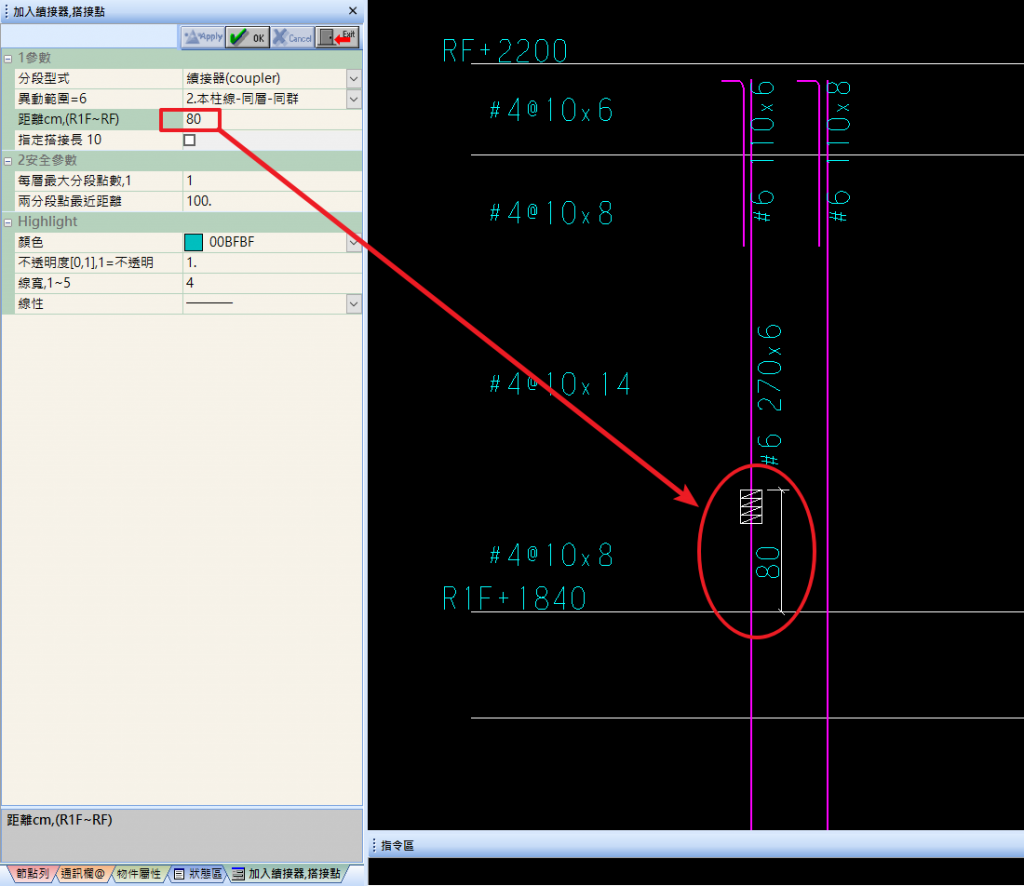Switch to the 狀態區 tab
Image resolution: width=1024 pixels, height=886 pixels.
[x=199, y=874]
